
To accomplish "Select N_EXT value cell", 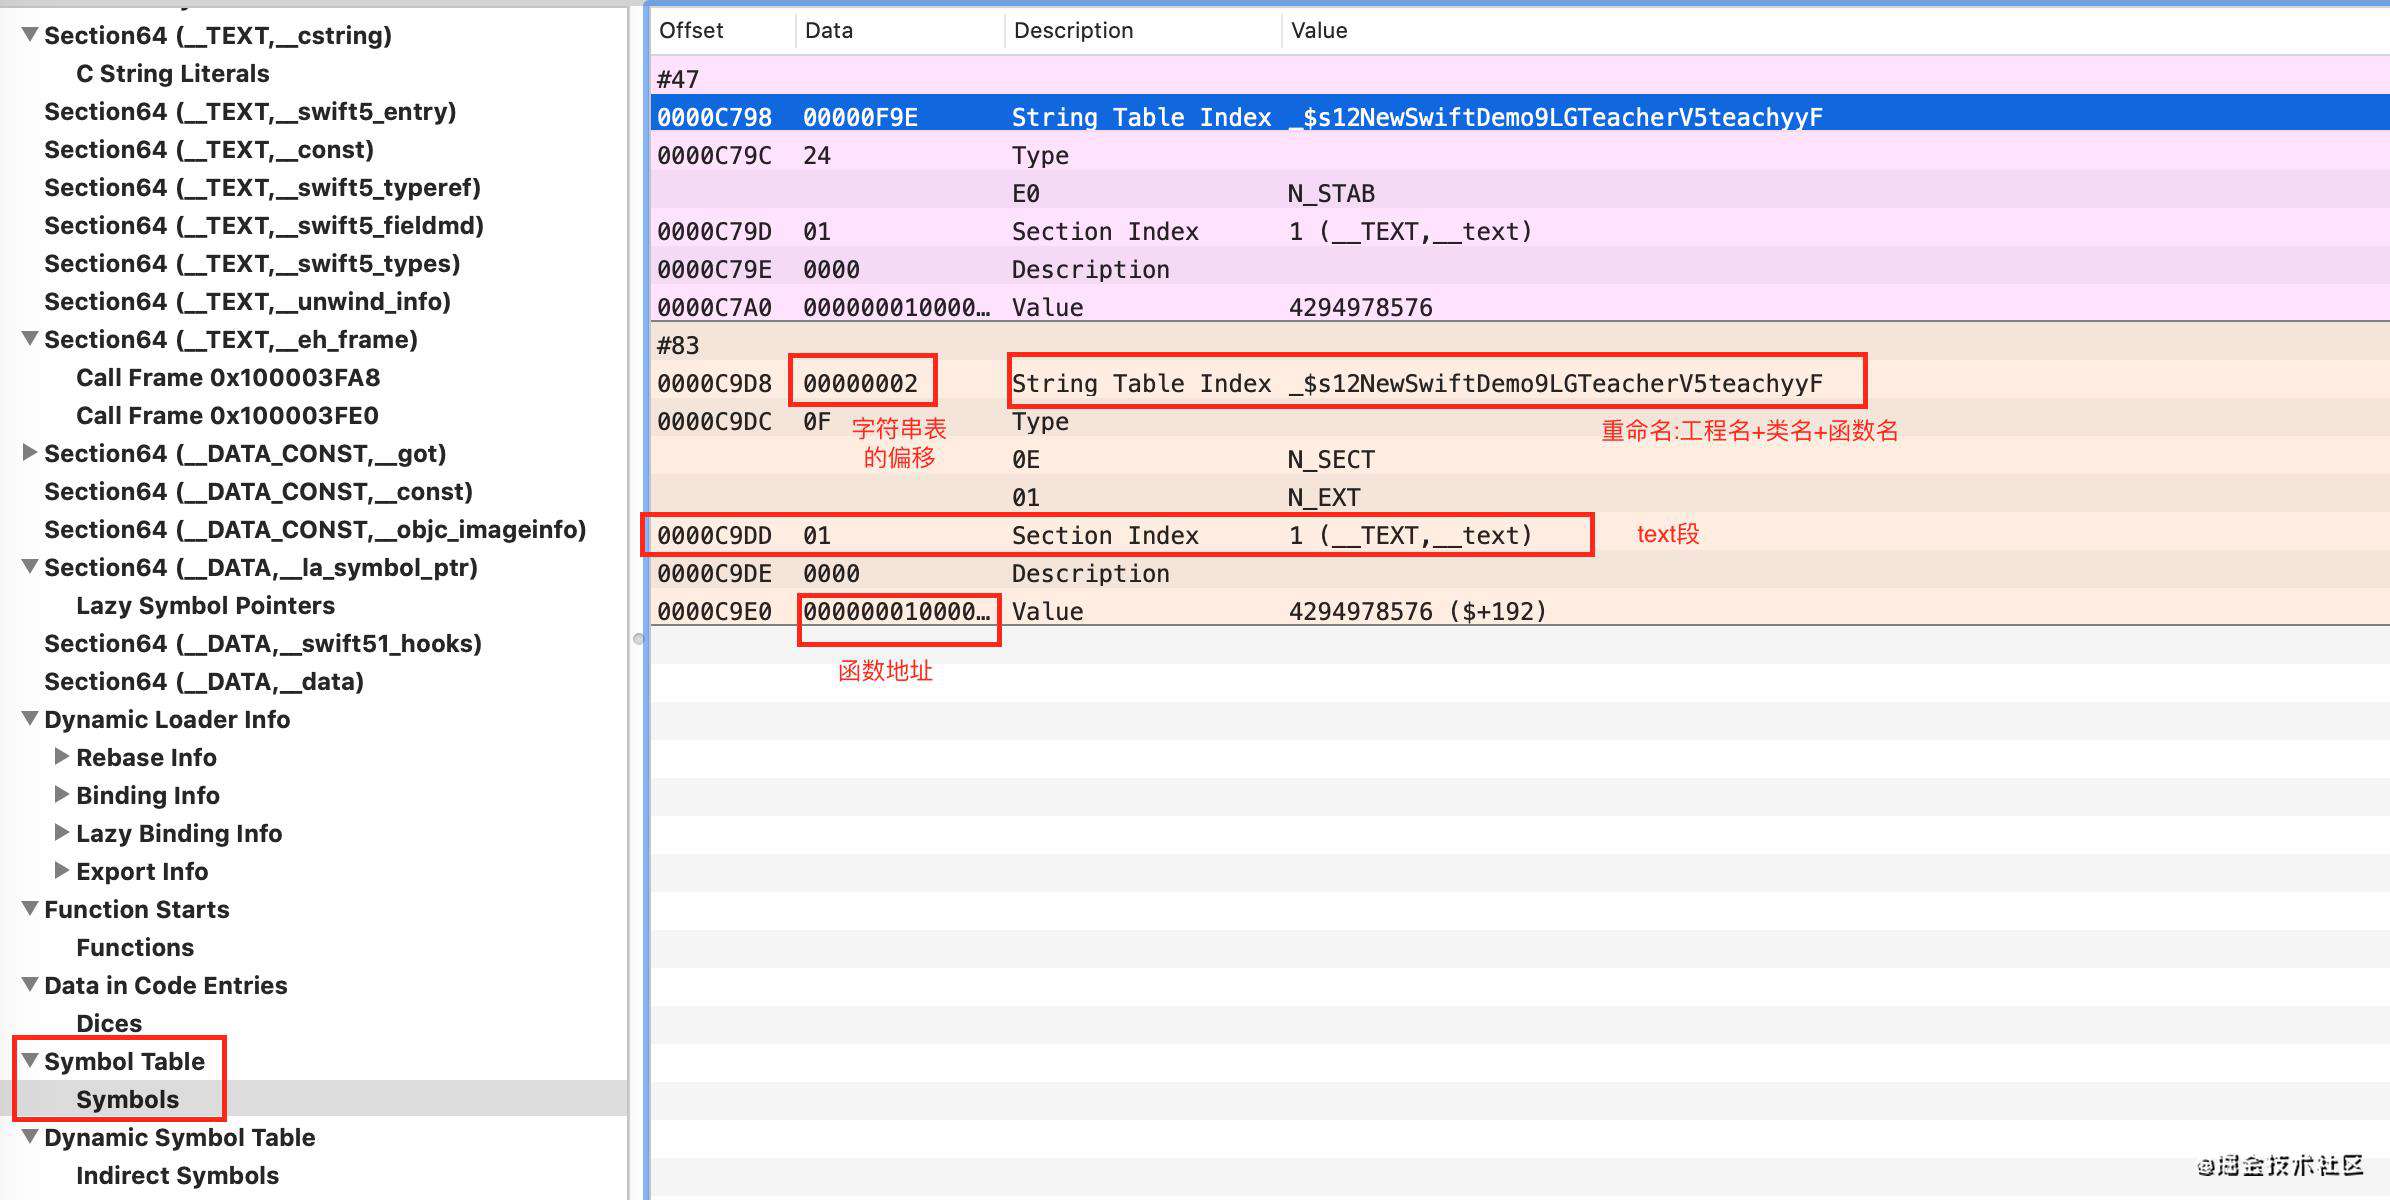I will [1324, 497].
